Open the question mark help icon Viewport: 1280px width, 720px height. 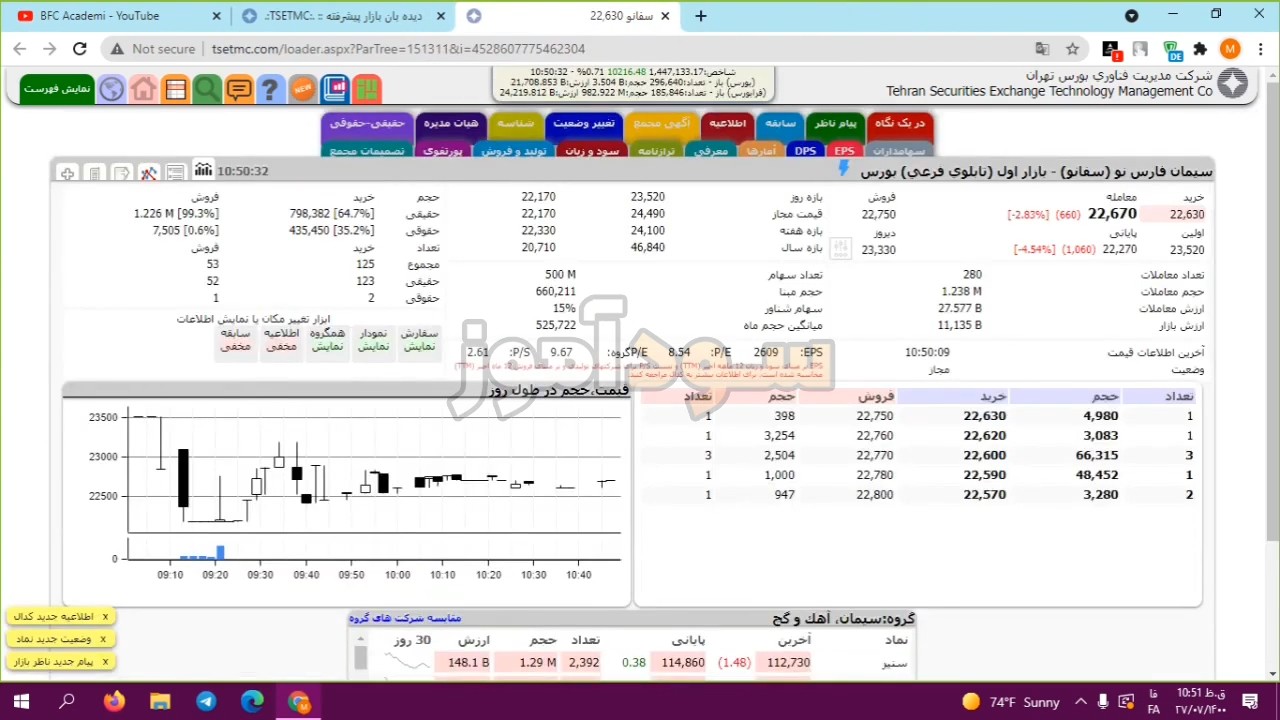coord(270,89)
